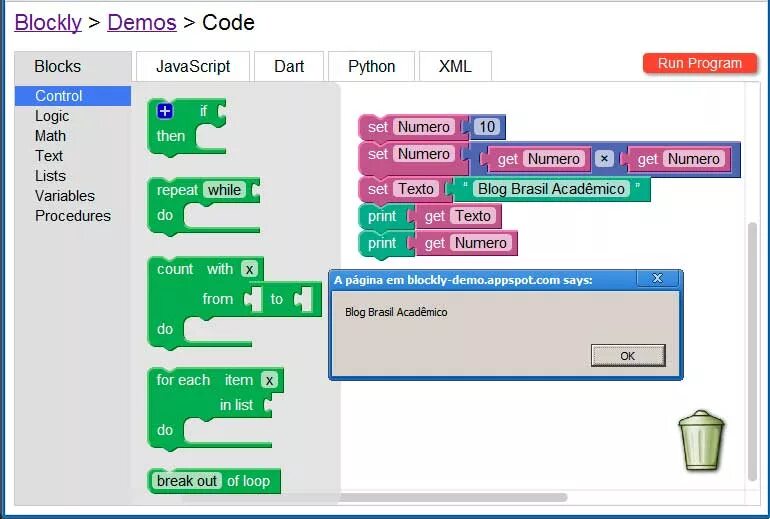The height and width of the screenshot is (519, 770).
Task: Open the right get Numero variable dropdown
Action: pos(693,159)
